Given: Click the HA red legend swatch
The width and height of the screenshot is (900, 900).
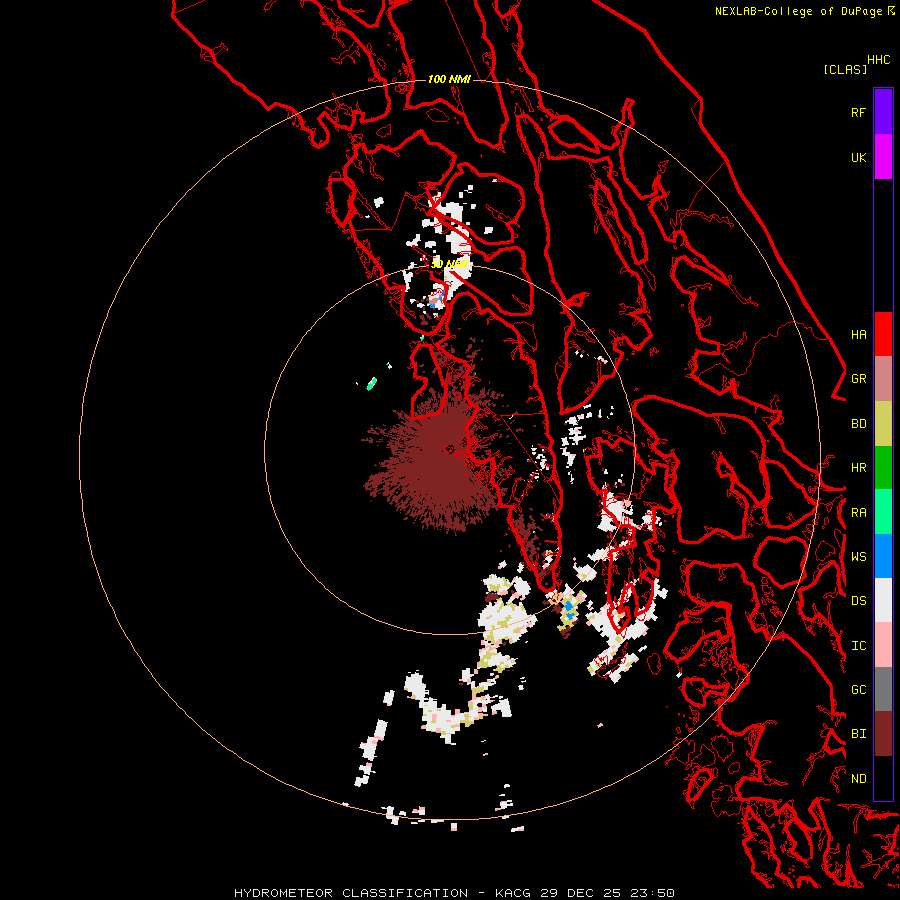Looking at the screenshot, I should click(x=883, y=334).
